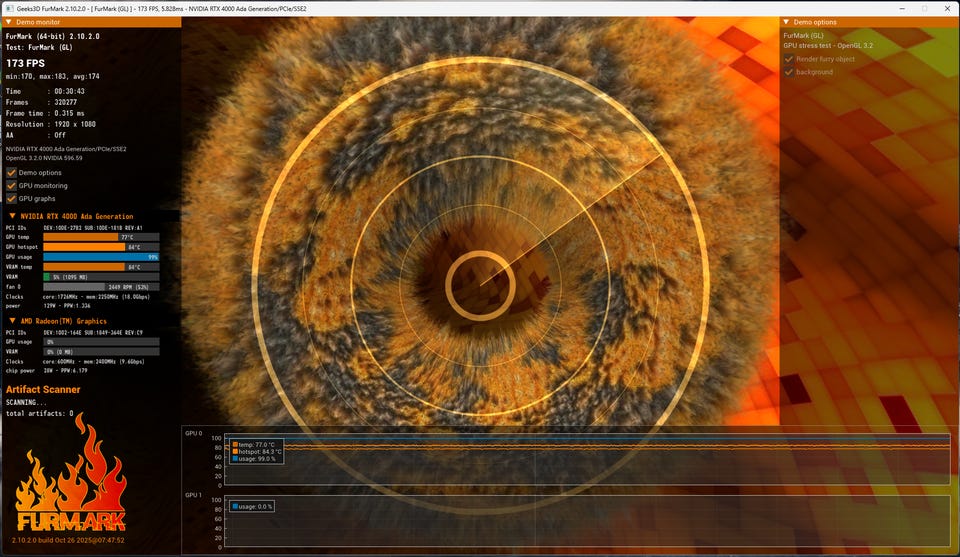The width and height of the screenshot is (960, 557).
Task: Minimize the FurMark window
Action: (902, 9)
